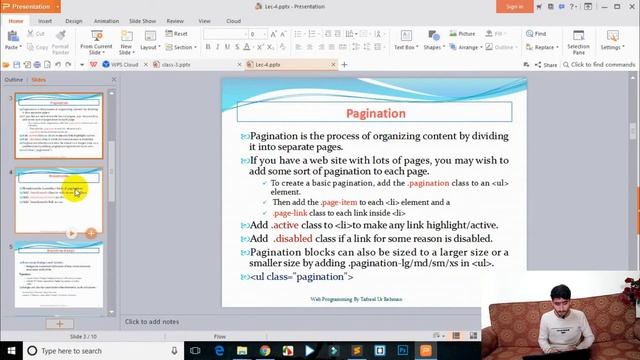The image size is (640, 360).
Task: Open the Selection Pane
Action: pos(578,42)
